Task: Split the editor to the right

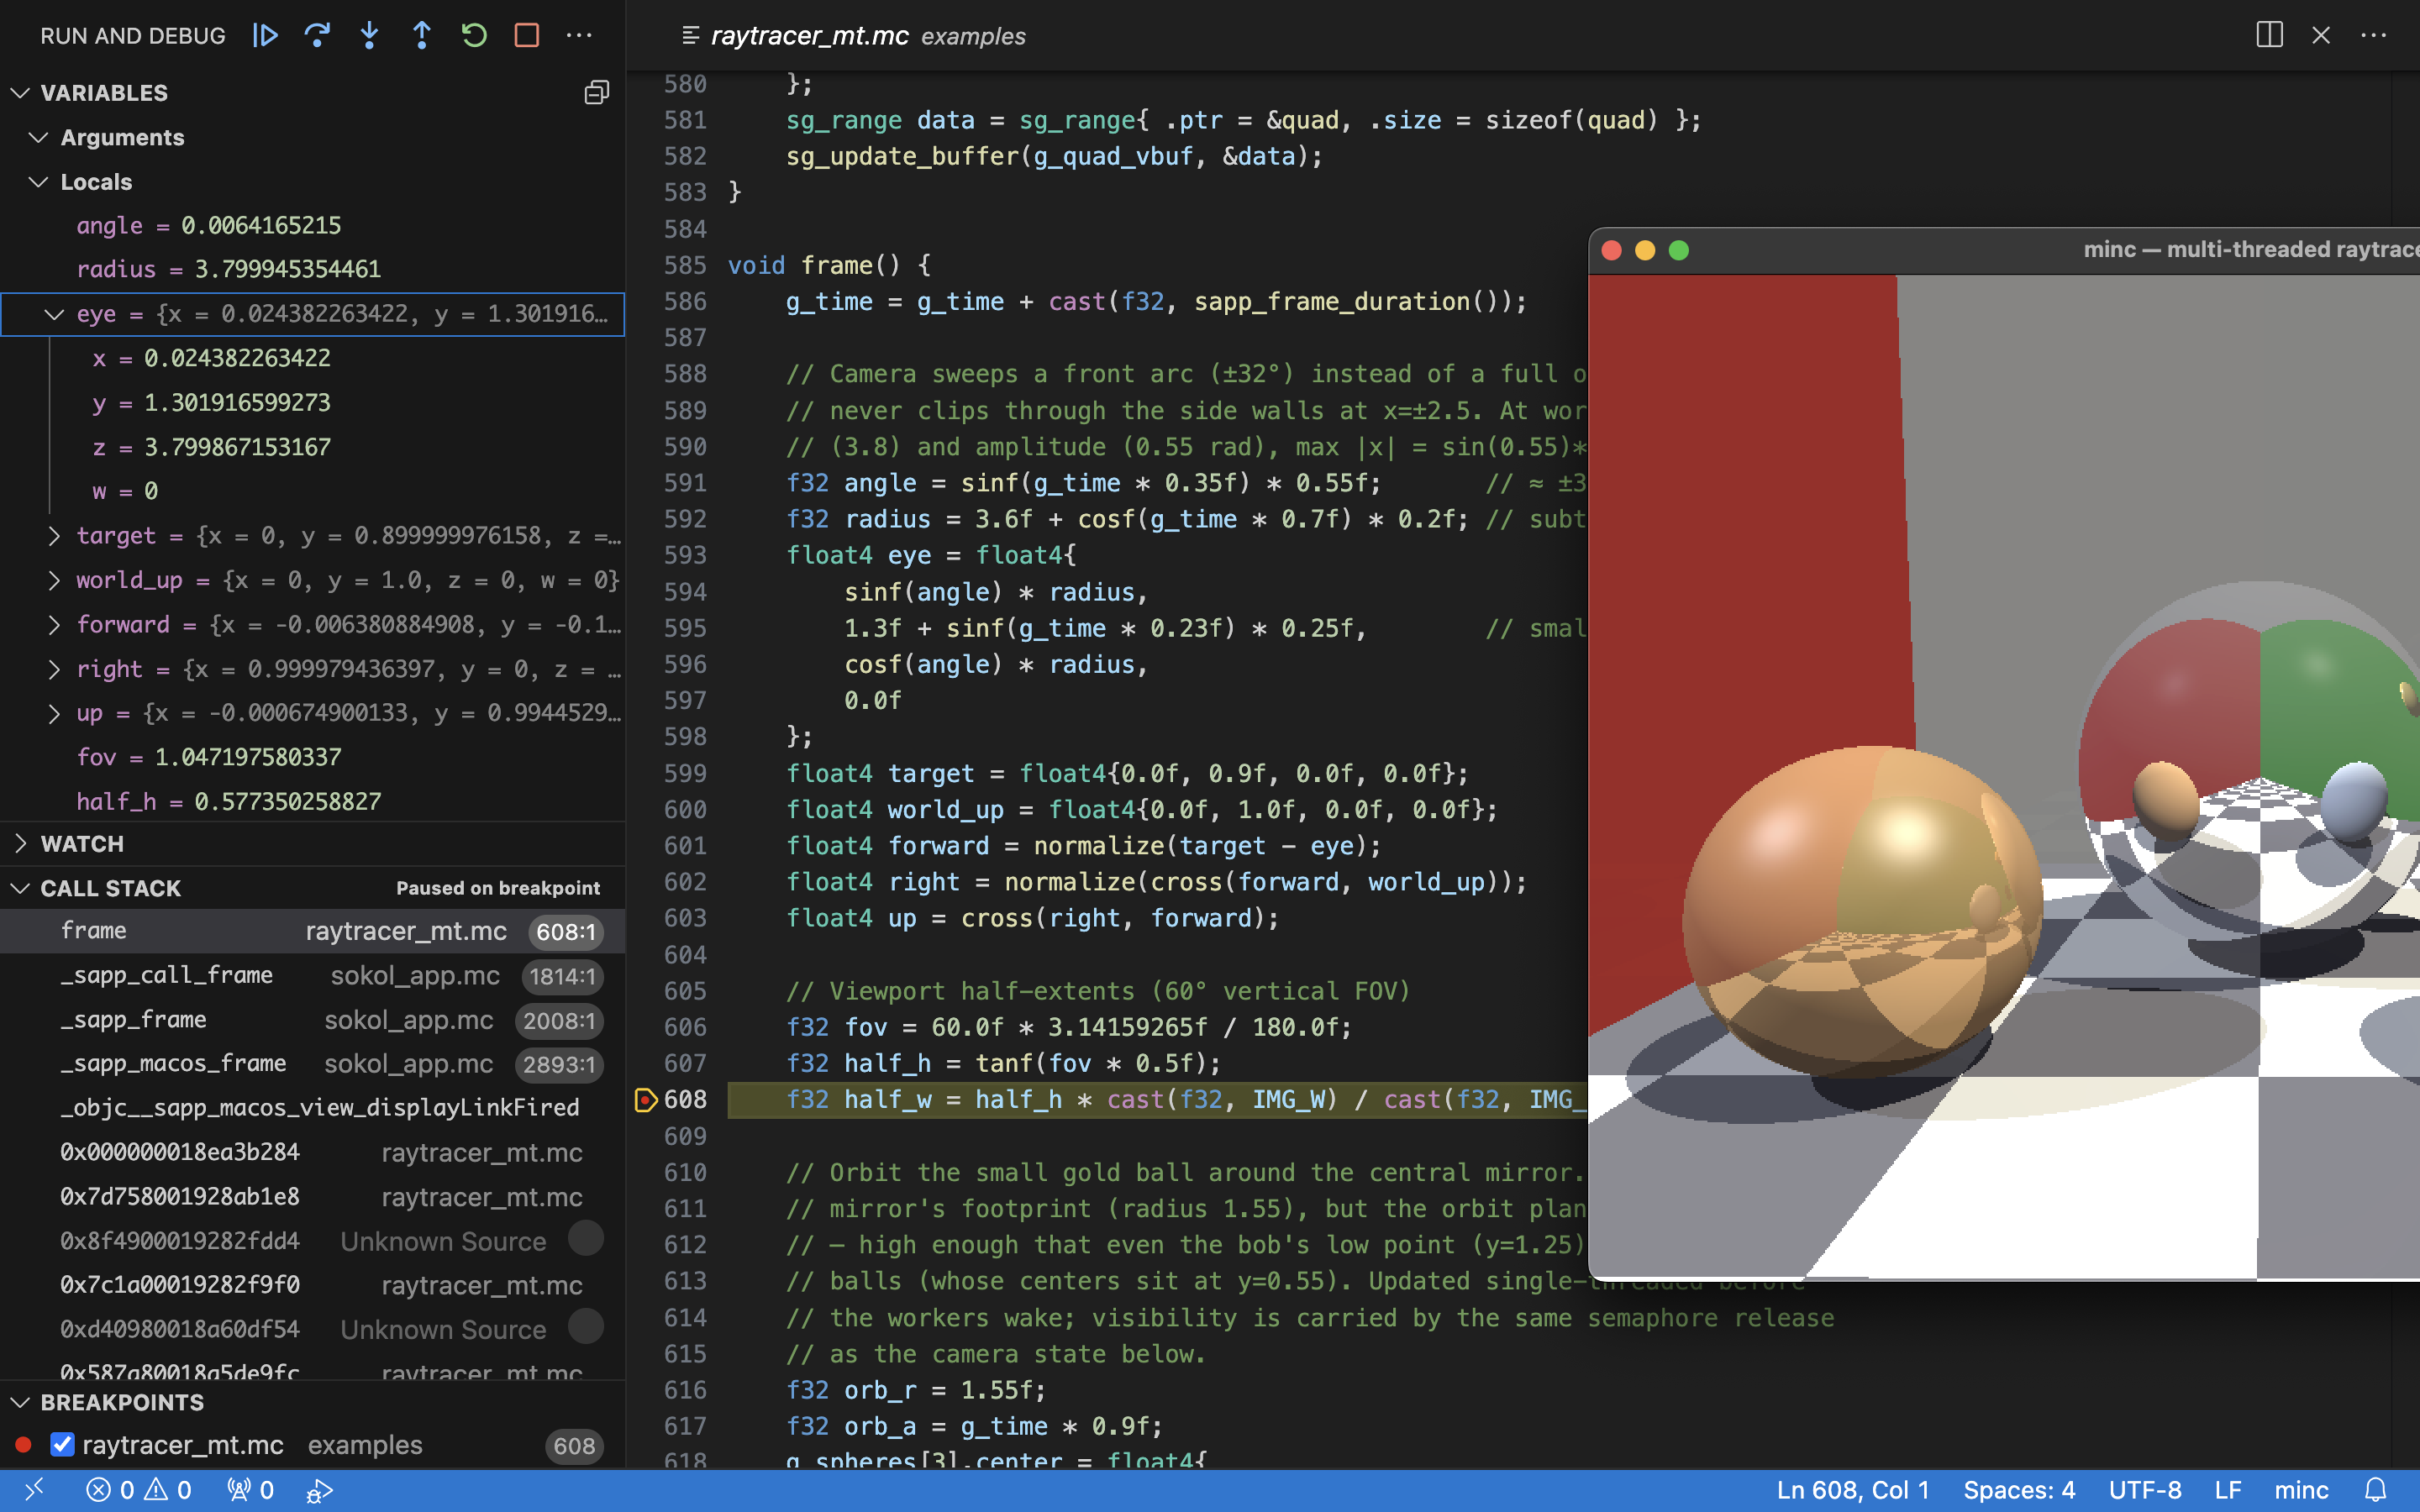Action: [2269, 36]
